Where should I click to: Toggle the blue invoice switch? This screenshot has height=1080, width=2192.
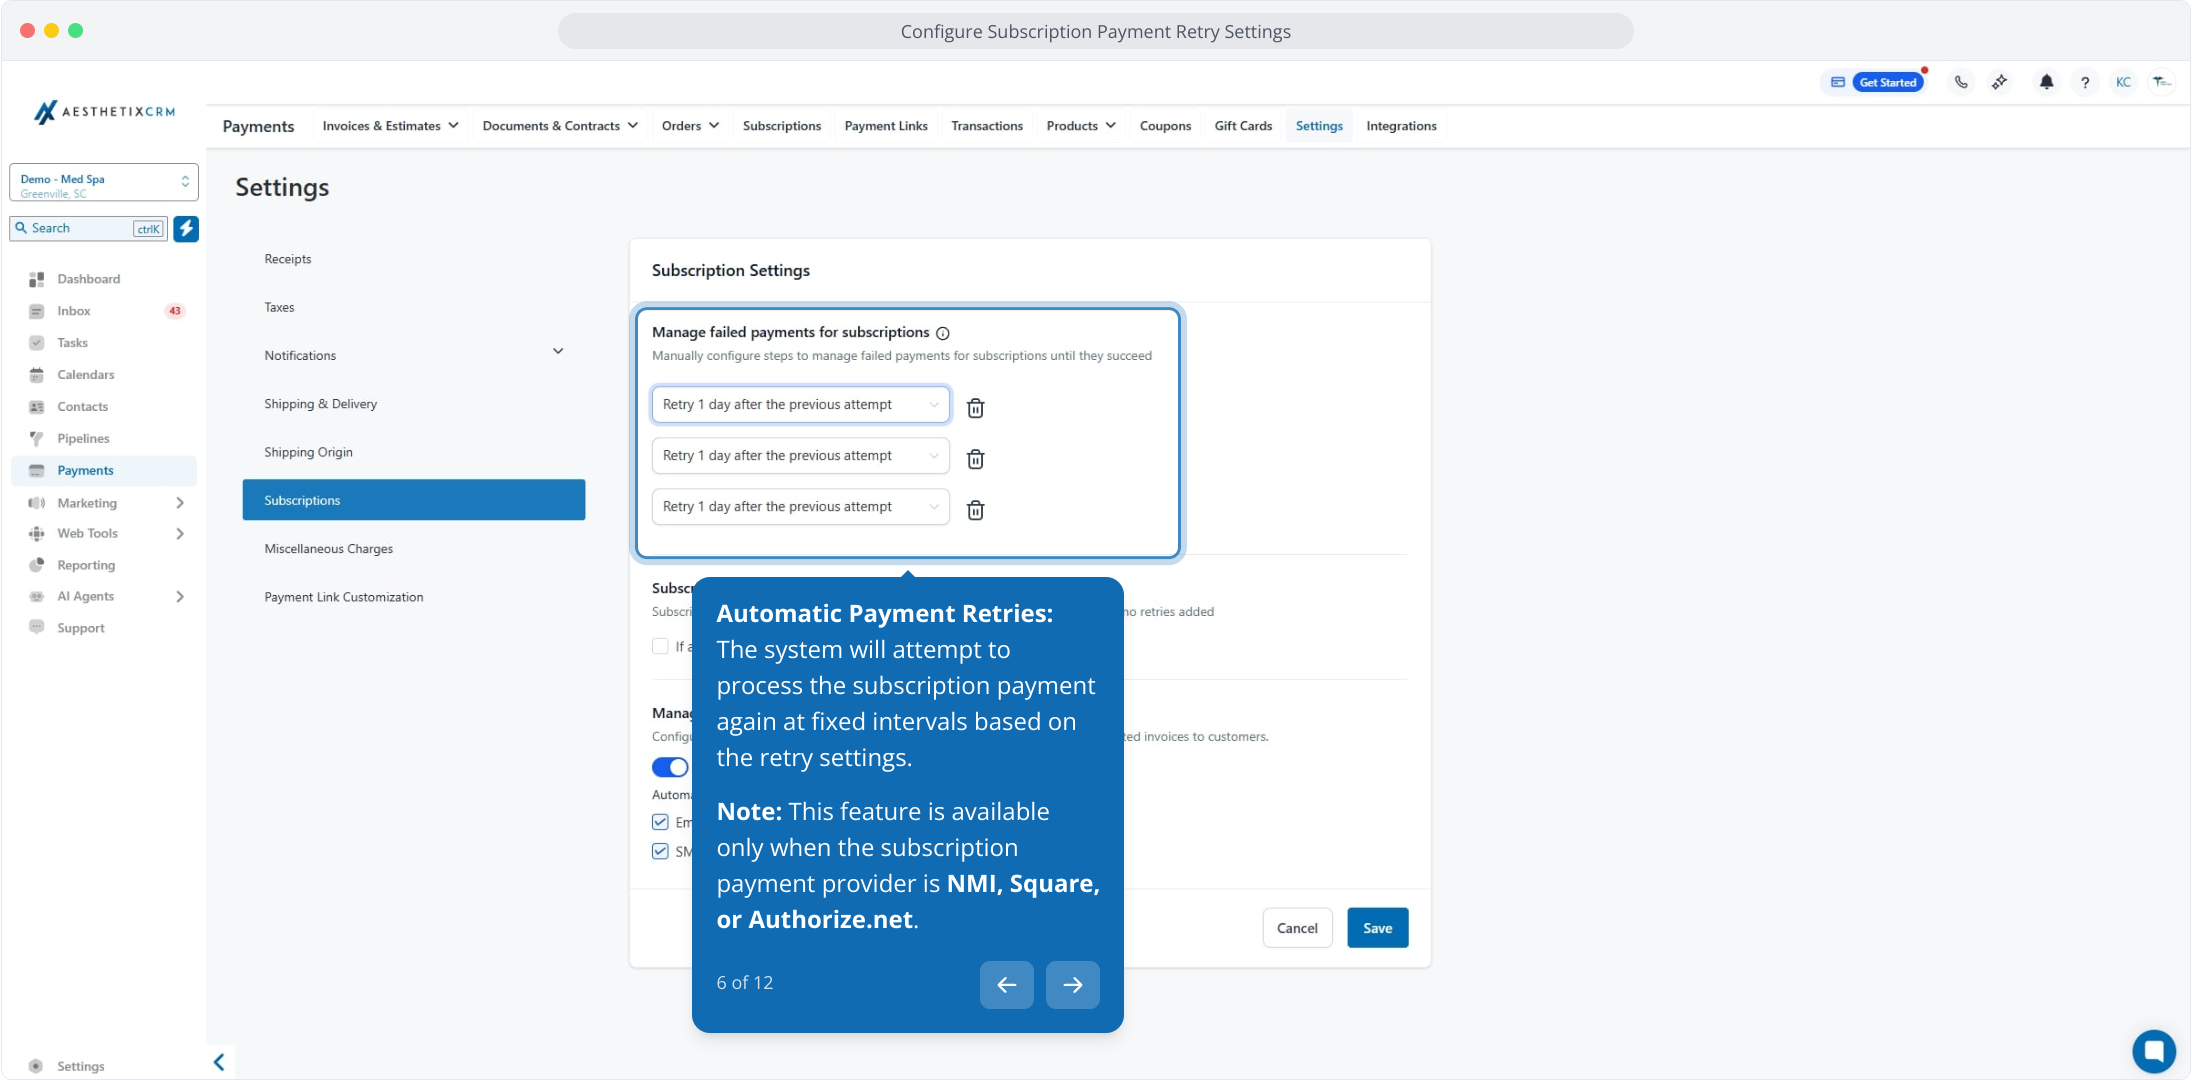pyautogui.click(x=670, y=767)
